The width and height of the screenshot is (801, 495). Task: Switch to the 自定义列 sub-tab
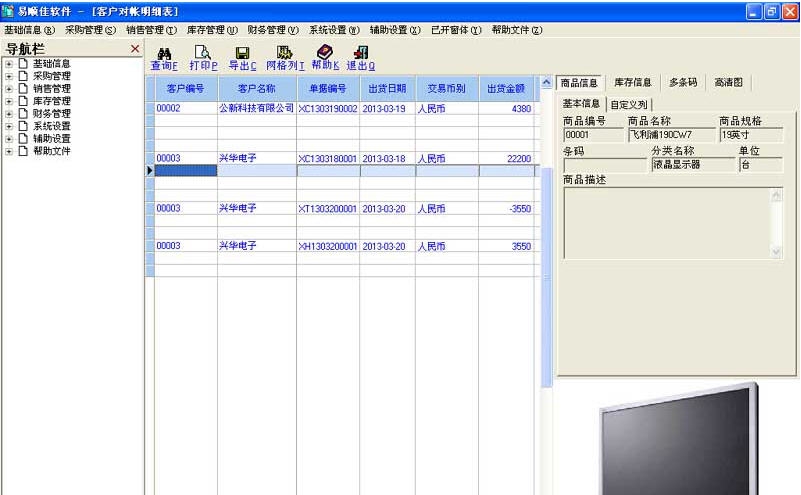pos(629,105)
